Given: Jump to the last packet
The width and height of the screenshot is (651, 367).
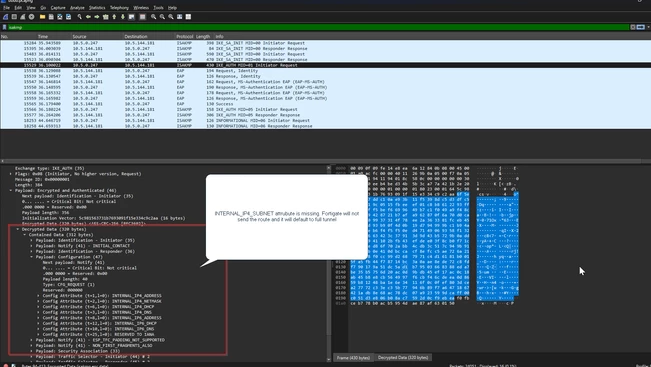Looking at the screenshot, I should coord(123,17).
